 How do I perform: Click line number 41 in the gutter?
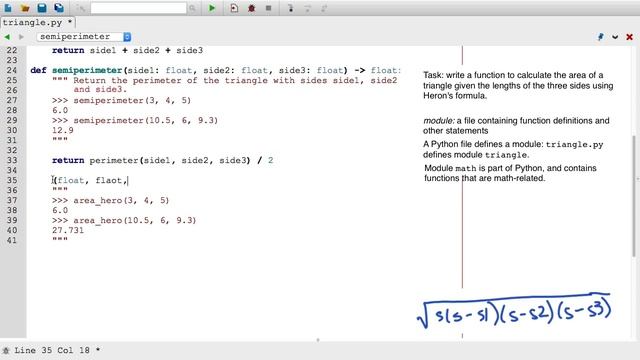(12, 240)
